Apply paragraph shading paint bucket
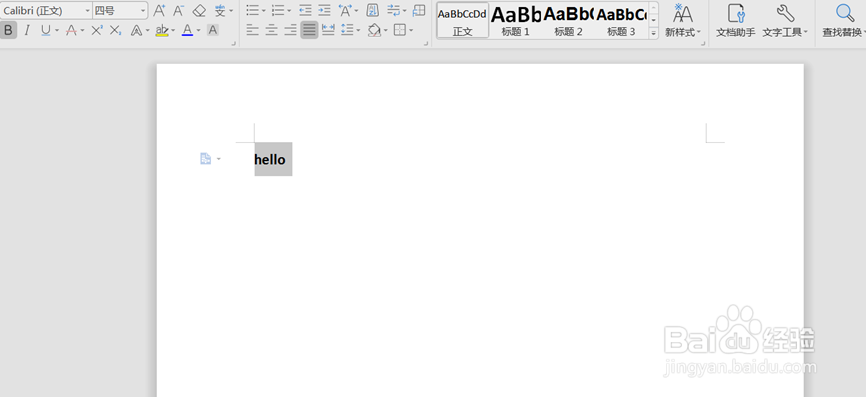This screenshot has height=397, width=866. (374, 30)
